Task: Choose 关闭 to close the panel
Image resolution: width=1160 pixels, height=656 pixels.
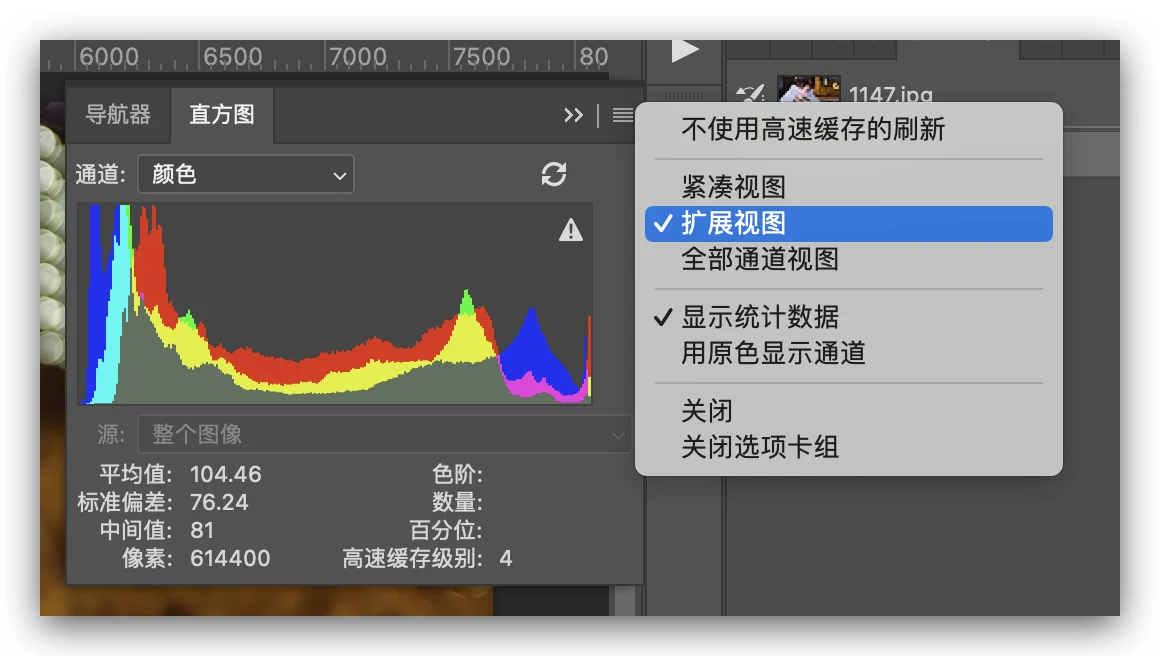Action: (707, 411)
